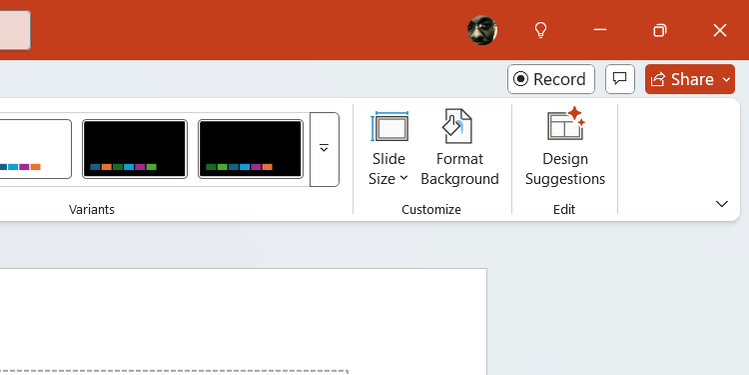Click the Record button
Image resolution: width=749 pixels, height=375 pixels.
pyautogui.click(x=551, y=79)
